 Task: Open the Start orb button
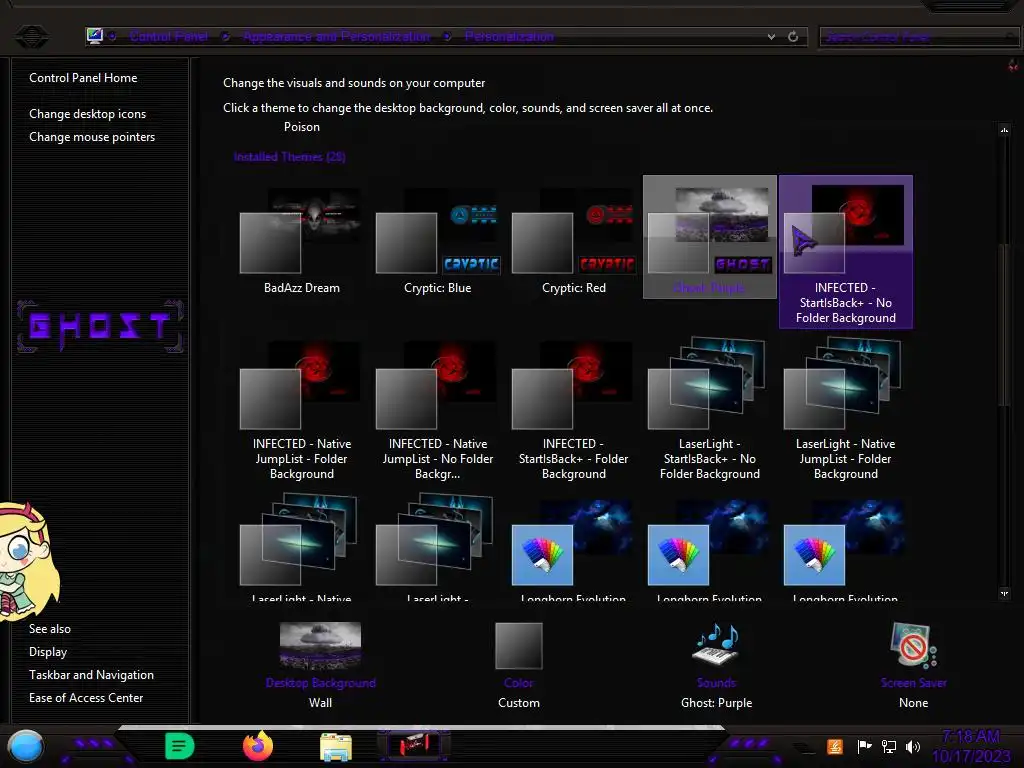(x=25, y=746)
